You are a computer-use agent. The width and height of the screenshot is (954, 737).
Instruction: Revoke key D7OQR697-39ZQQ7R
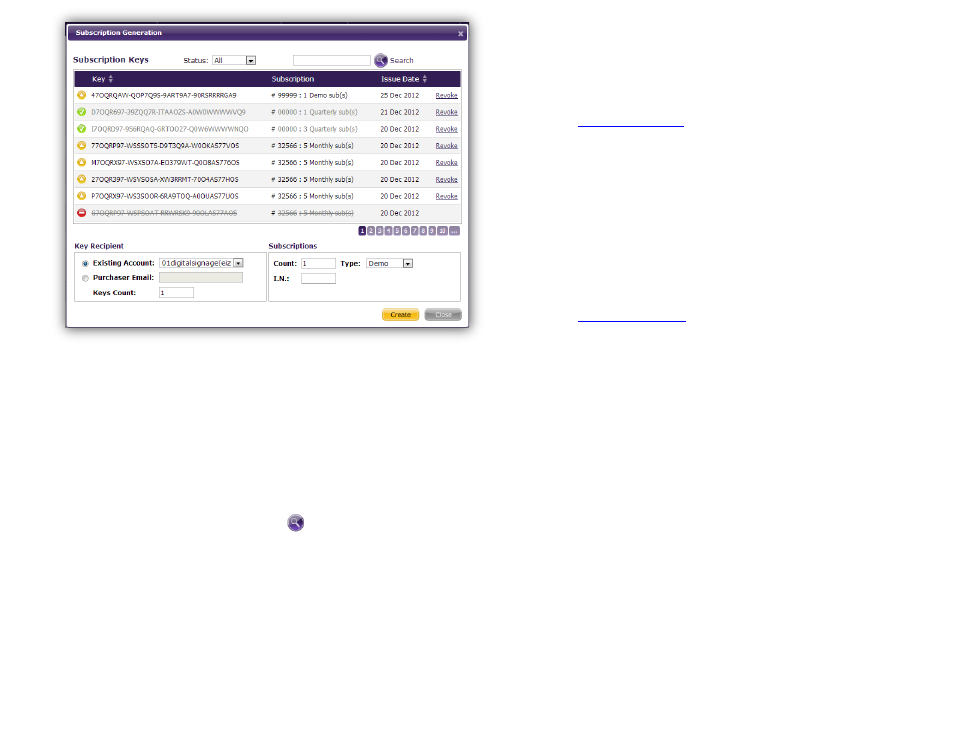click(447, 112)
